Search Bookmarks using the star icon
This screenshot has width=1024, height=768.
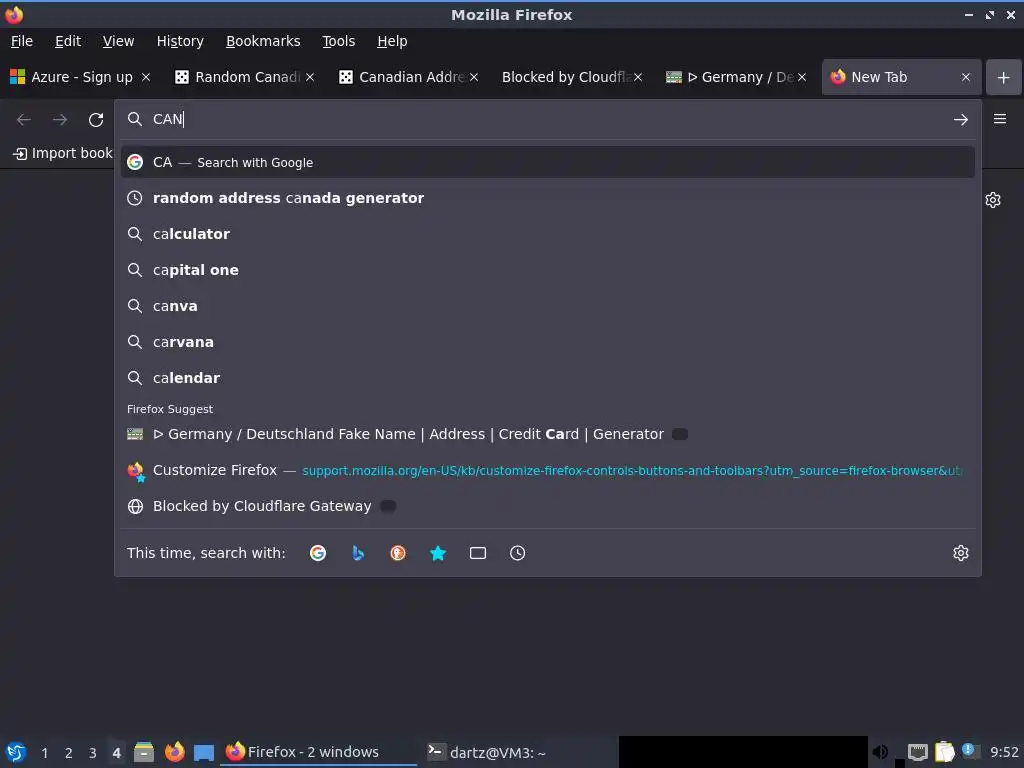point(438,553)
